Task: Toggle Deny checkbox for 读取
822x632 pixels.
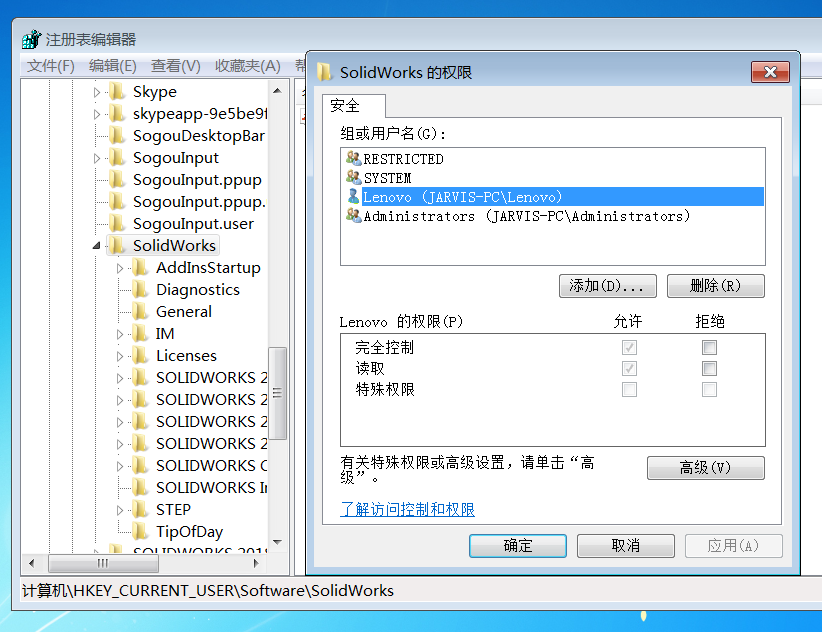Action: point(709,368)
